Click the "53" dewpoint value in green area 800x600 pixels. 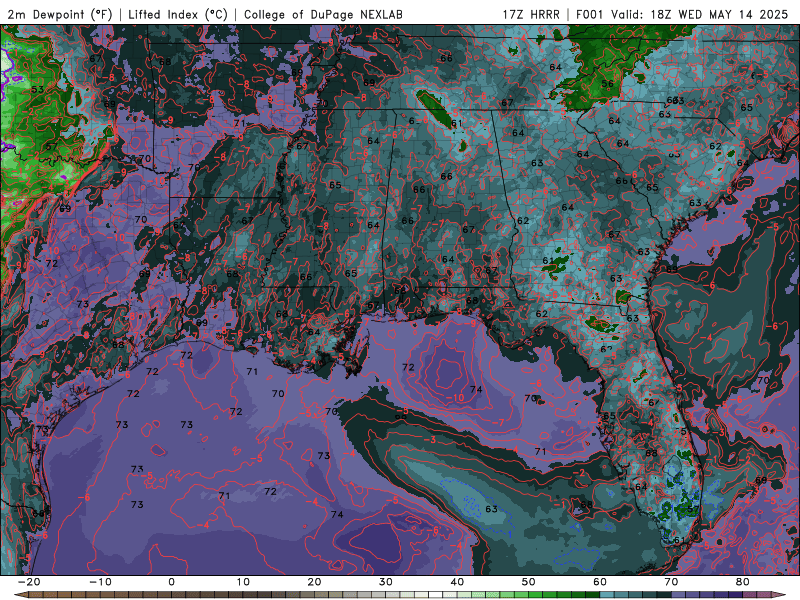click(37, 90)
